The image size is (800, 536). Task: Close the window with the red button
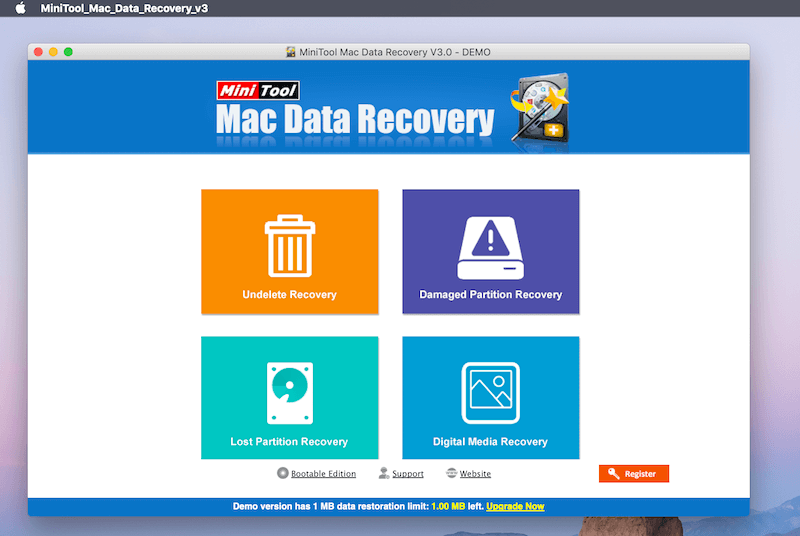(38, 52)
